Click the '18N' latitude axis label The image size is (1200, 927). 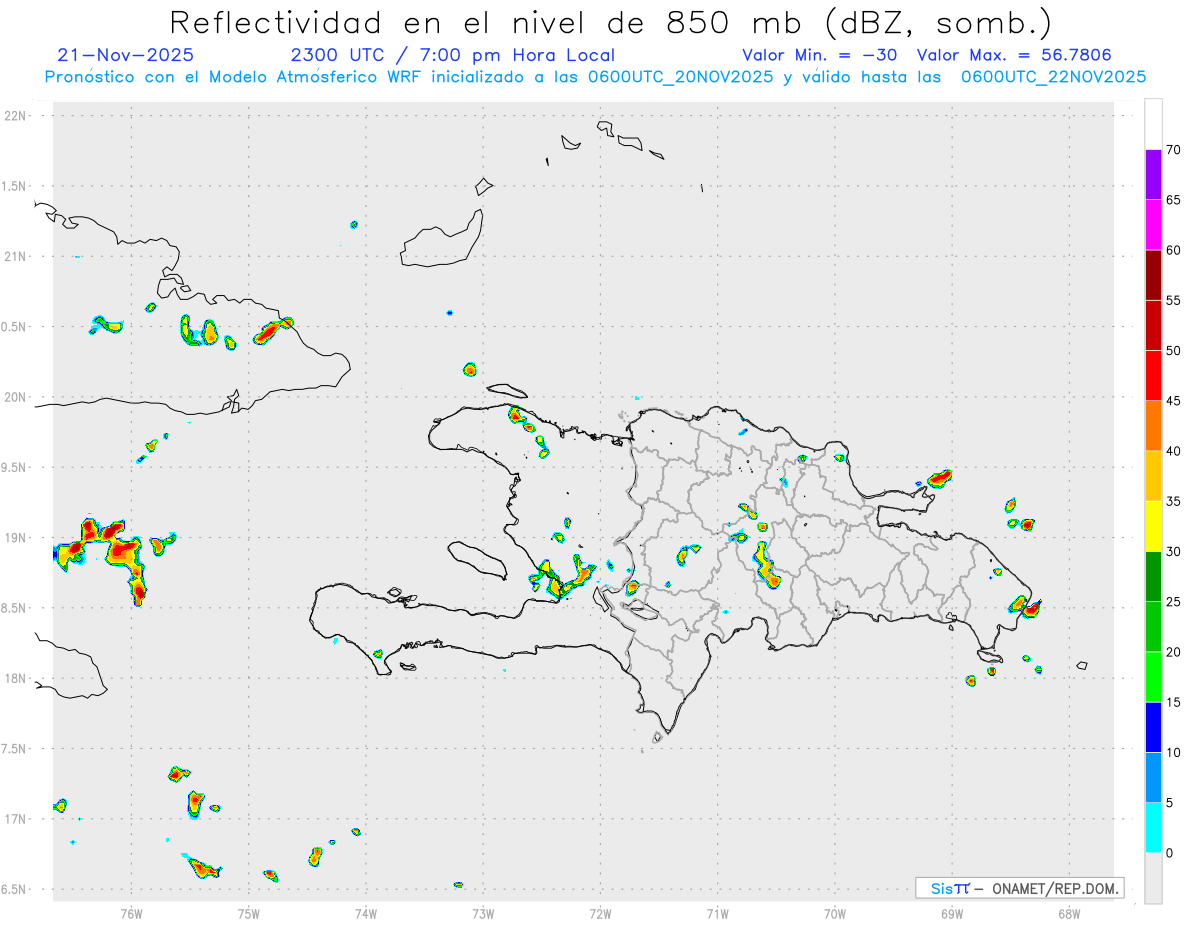click(17, 679)
